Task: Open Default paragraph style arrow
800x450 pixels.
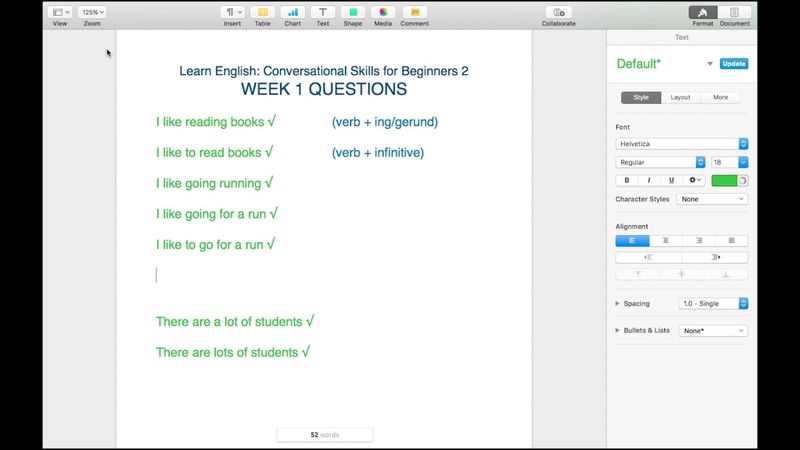Action: (710, 64)
